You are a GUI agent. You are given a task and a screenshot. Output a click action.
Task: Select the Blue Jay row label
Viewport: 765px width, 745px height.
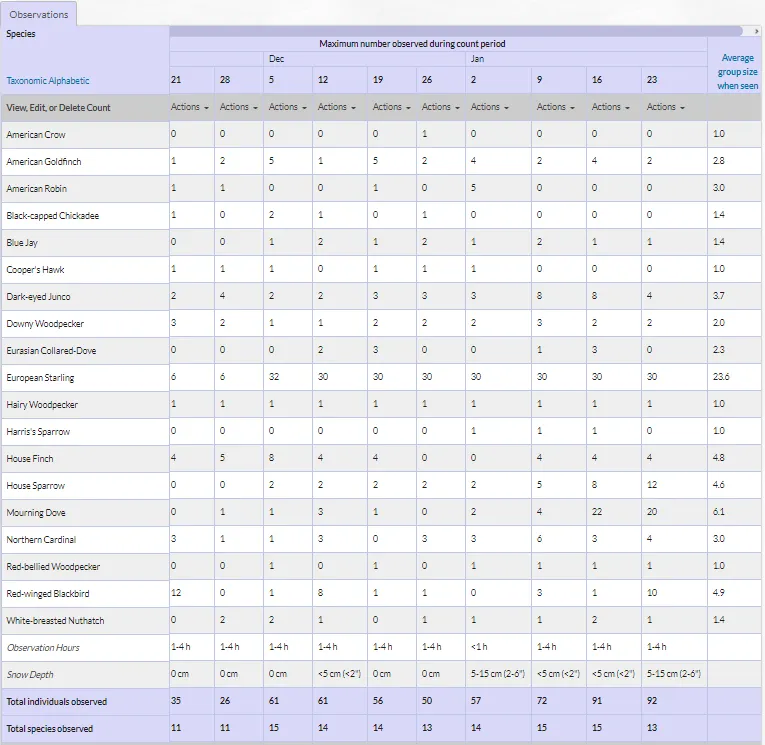22,242
